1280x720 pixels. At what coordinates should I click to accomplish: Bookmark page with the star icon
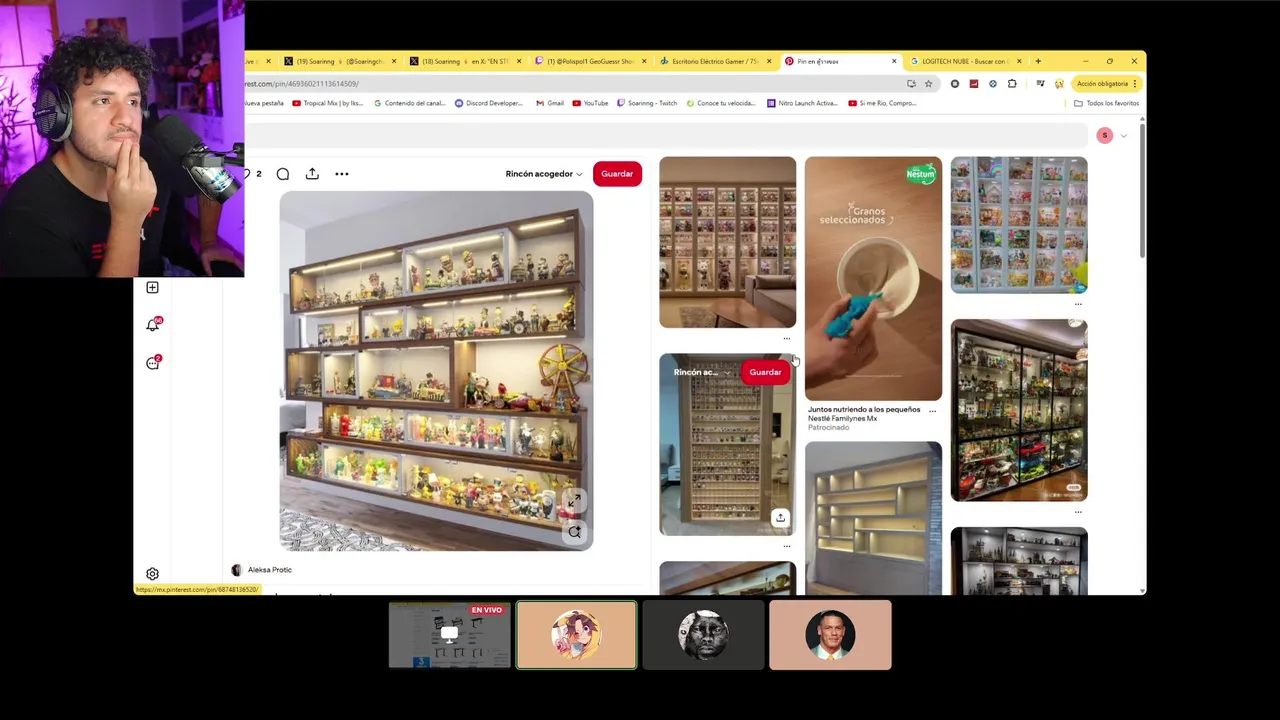tap(928, 84)
